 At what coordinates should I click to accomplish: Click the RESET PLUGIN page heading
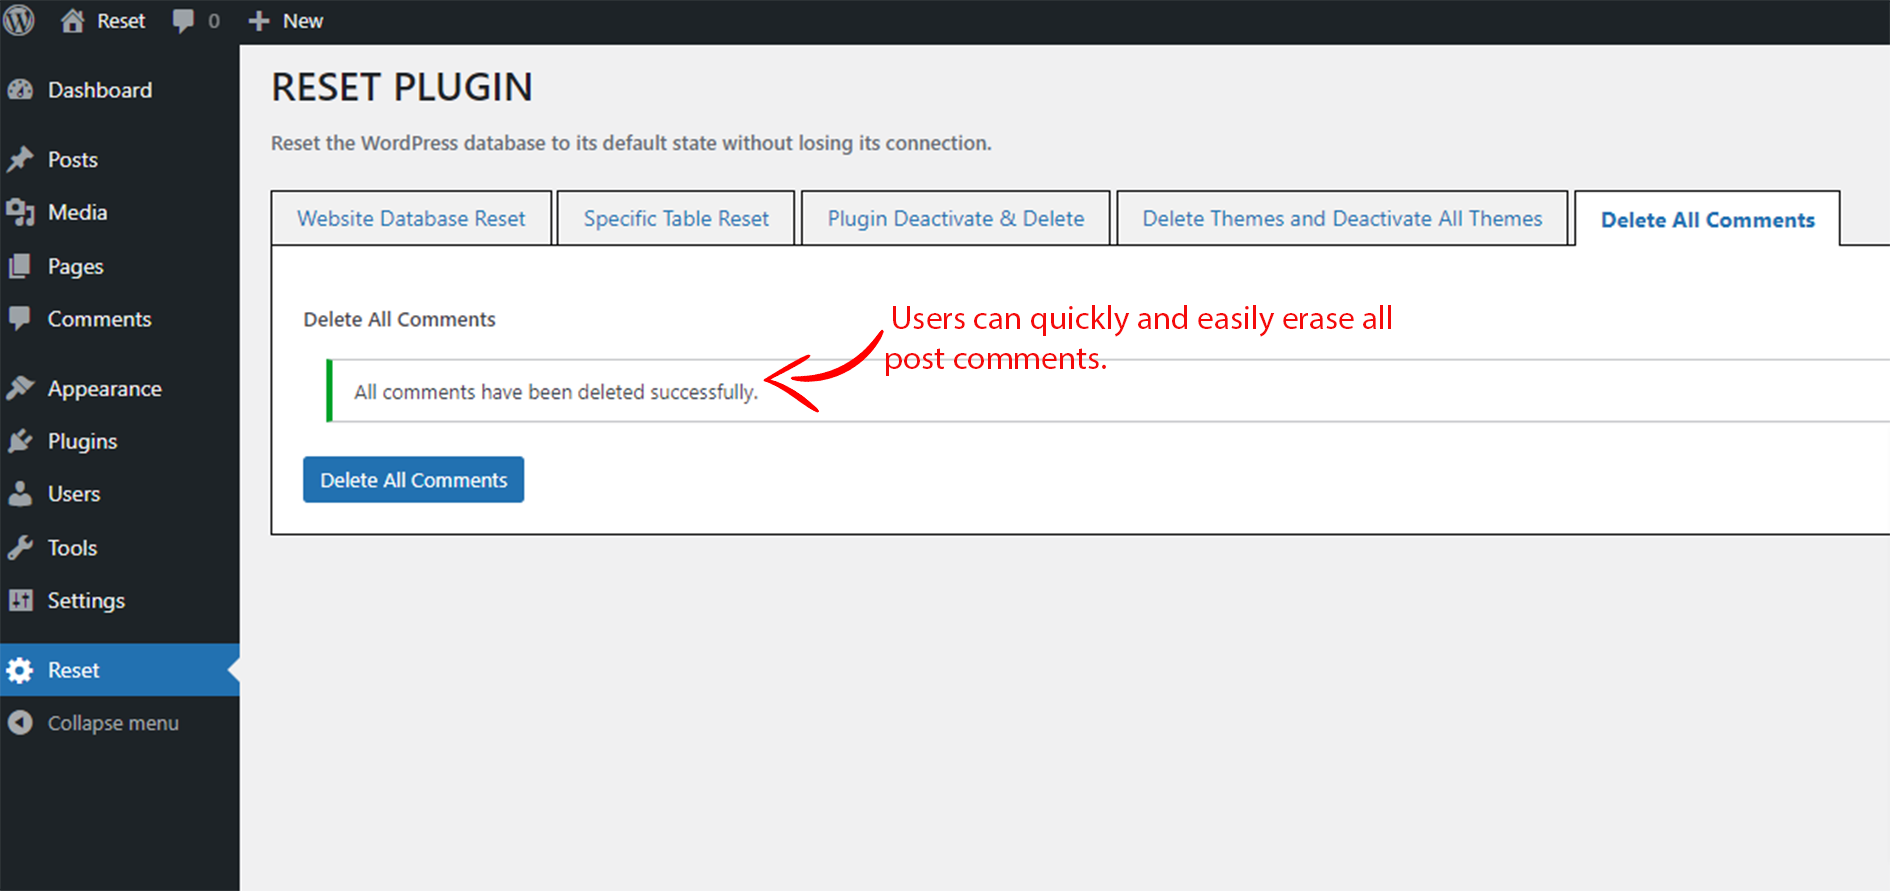pos(402,87)
